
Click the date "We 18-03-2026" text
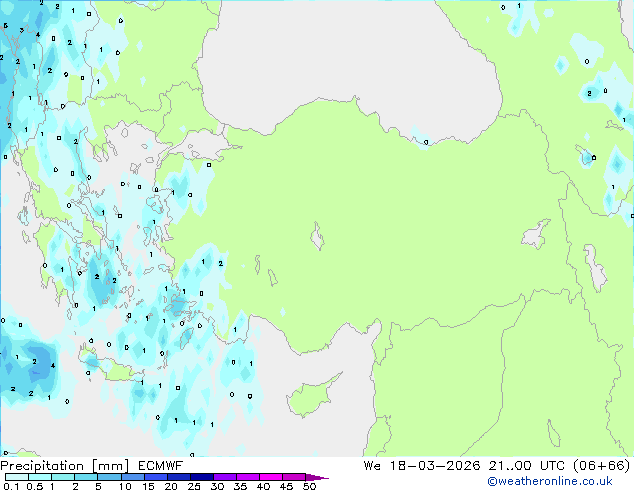pyautogui.click(x=422, y=466)
